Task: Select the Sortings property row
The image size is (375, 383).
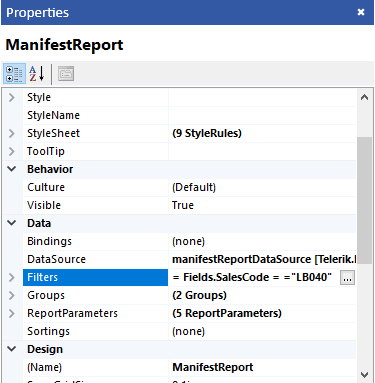Action: point(189,331)
